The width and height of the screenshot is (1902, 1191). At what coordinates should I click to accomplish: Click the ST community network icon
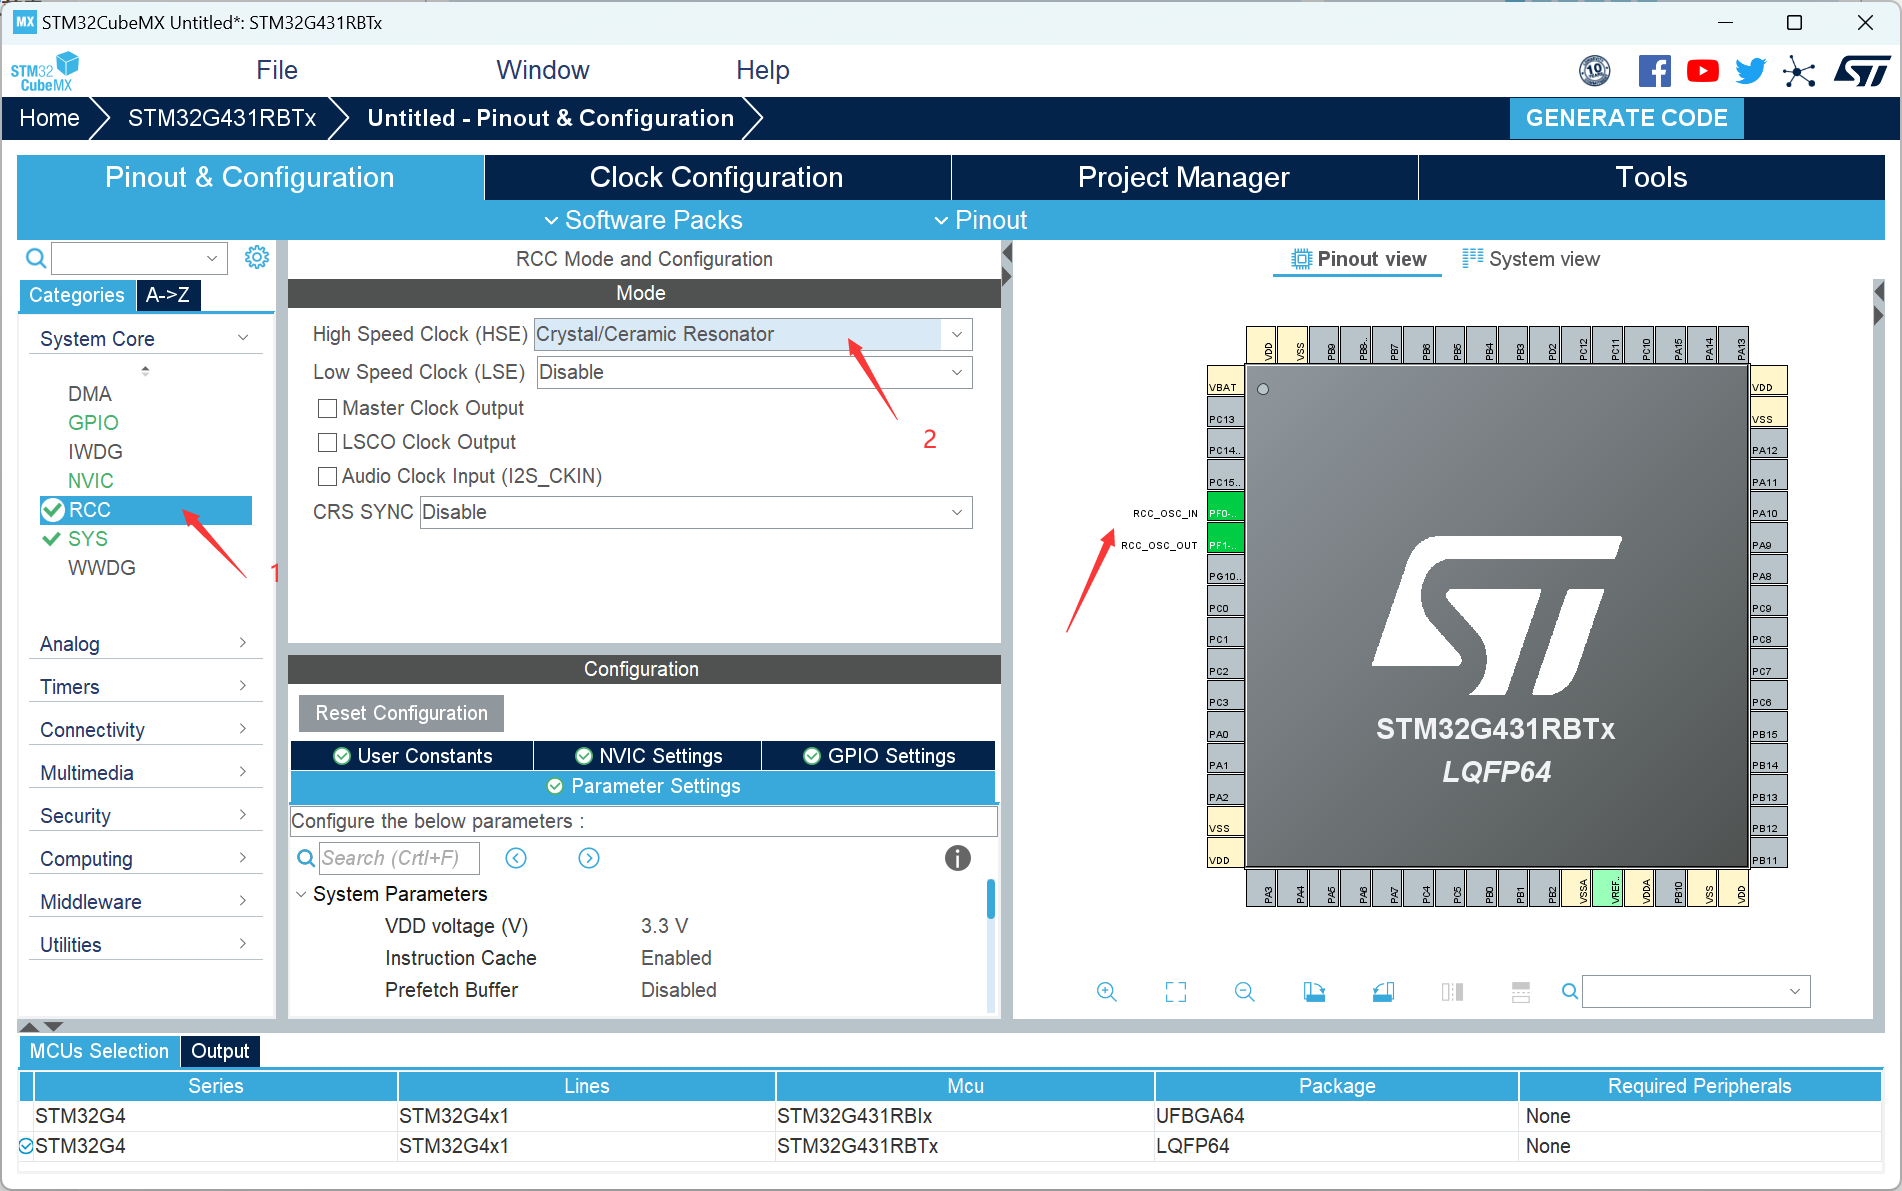click(x=1799, y=71)
